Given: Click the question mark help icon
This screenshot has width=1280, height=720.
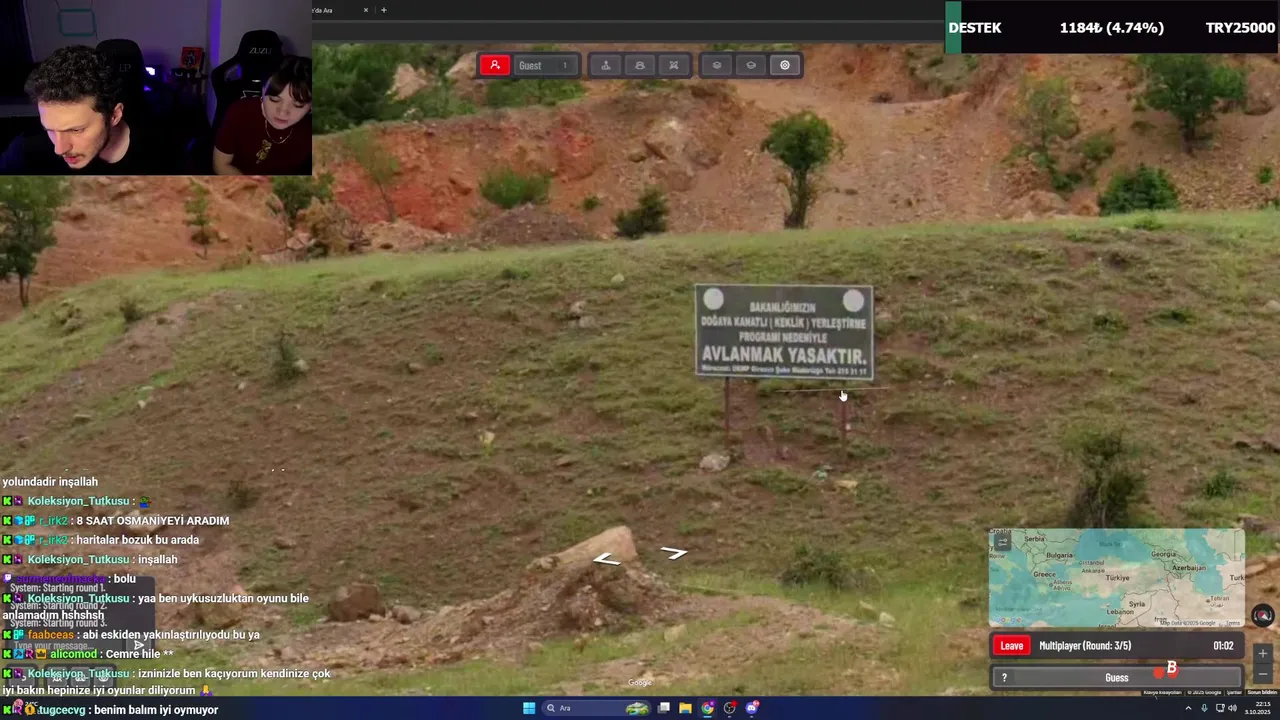Looking at the screenshot, I should click(x=1004, y=678).
